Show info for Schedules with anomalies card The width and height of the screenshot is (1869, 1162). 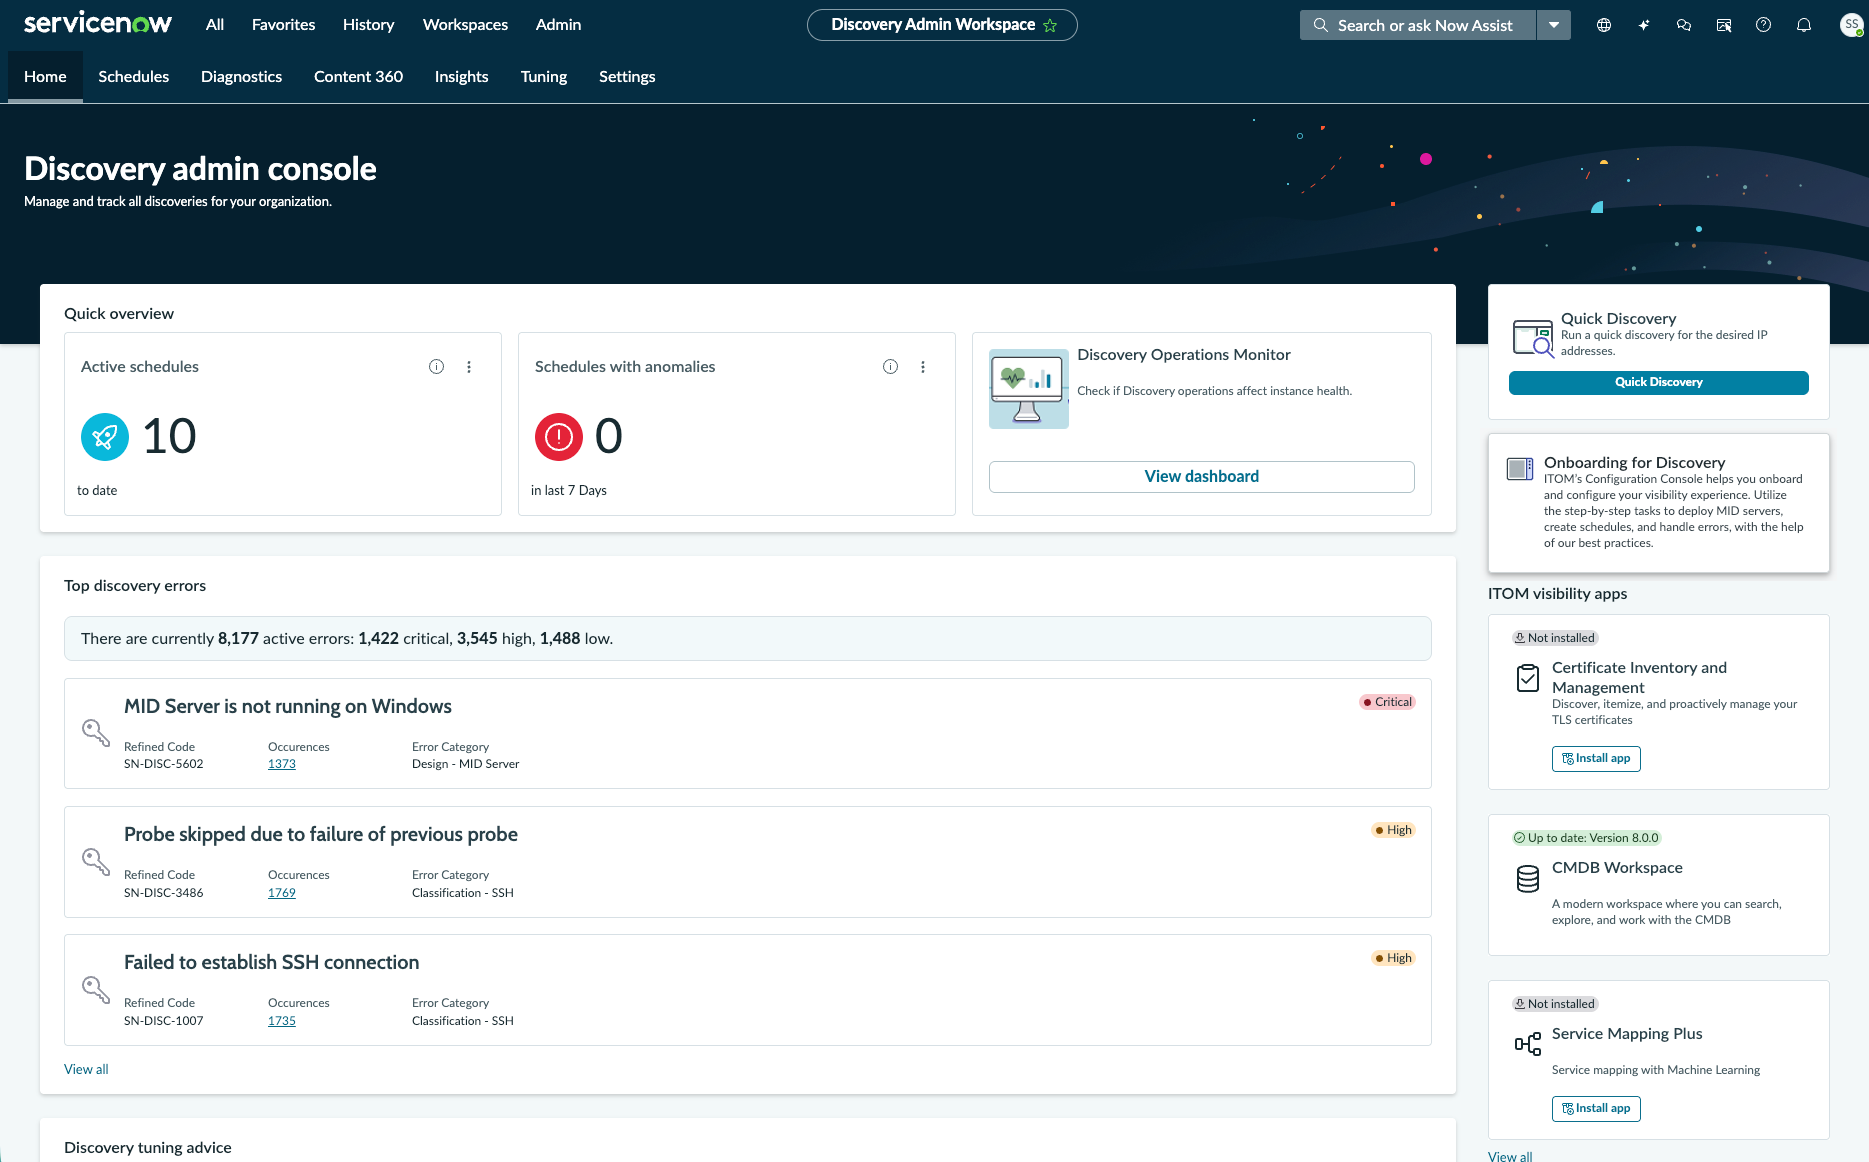890,367
